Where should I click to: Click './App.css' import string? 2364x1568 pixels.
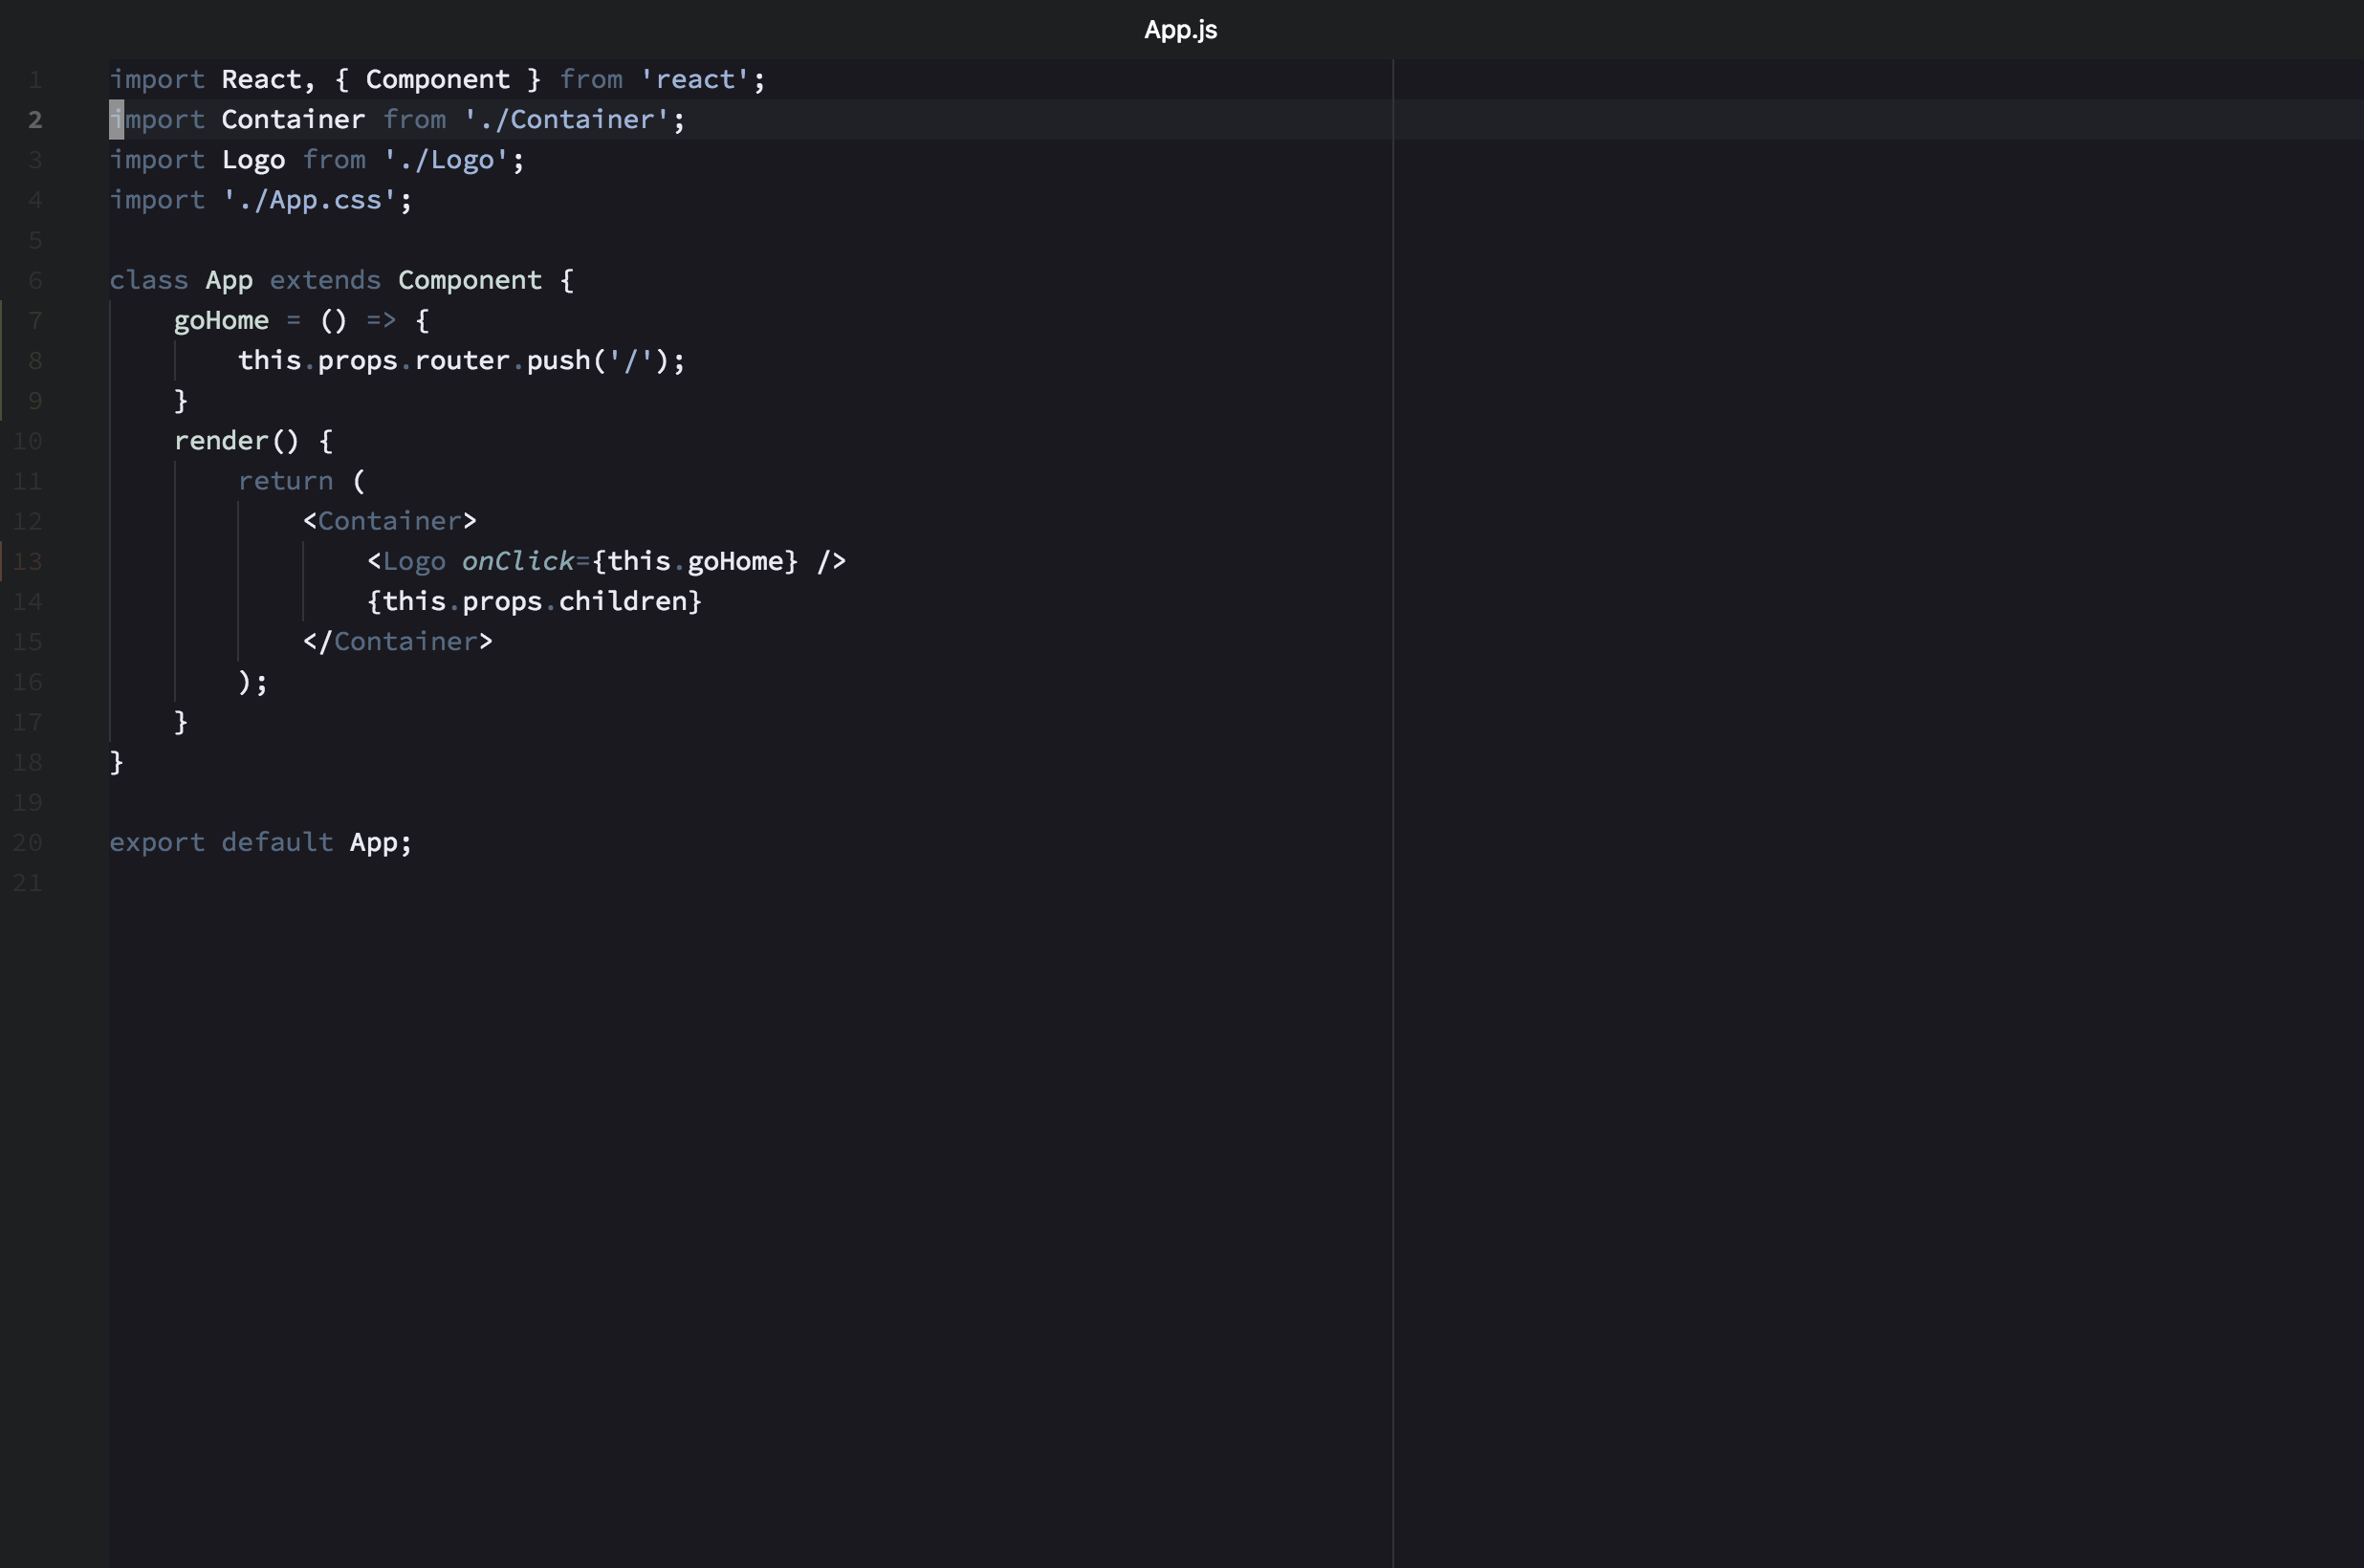coord(309,200)
